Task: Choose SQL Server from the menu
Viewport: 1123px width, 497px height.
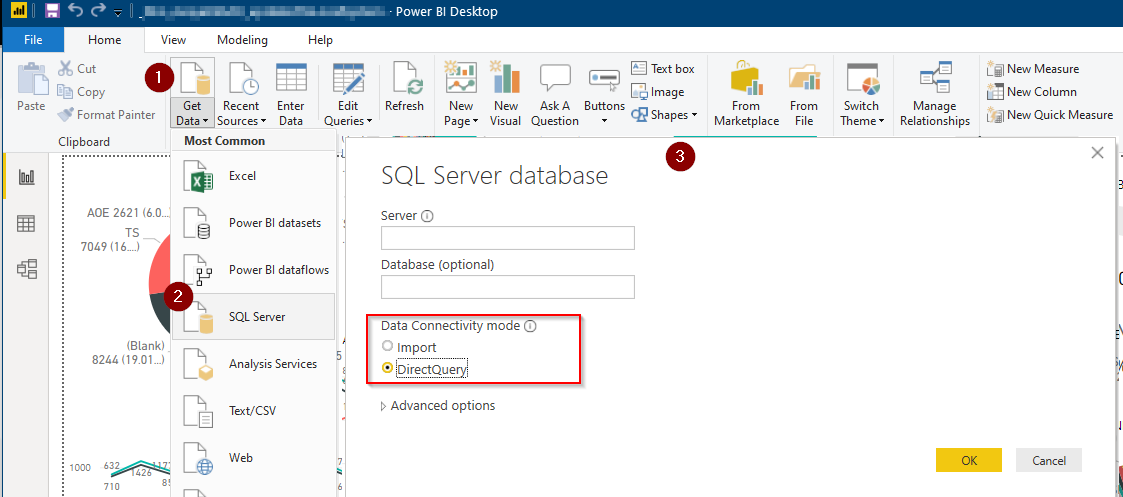Action: click(254, 317)
